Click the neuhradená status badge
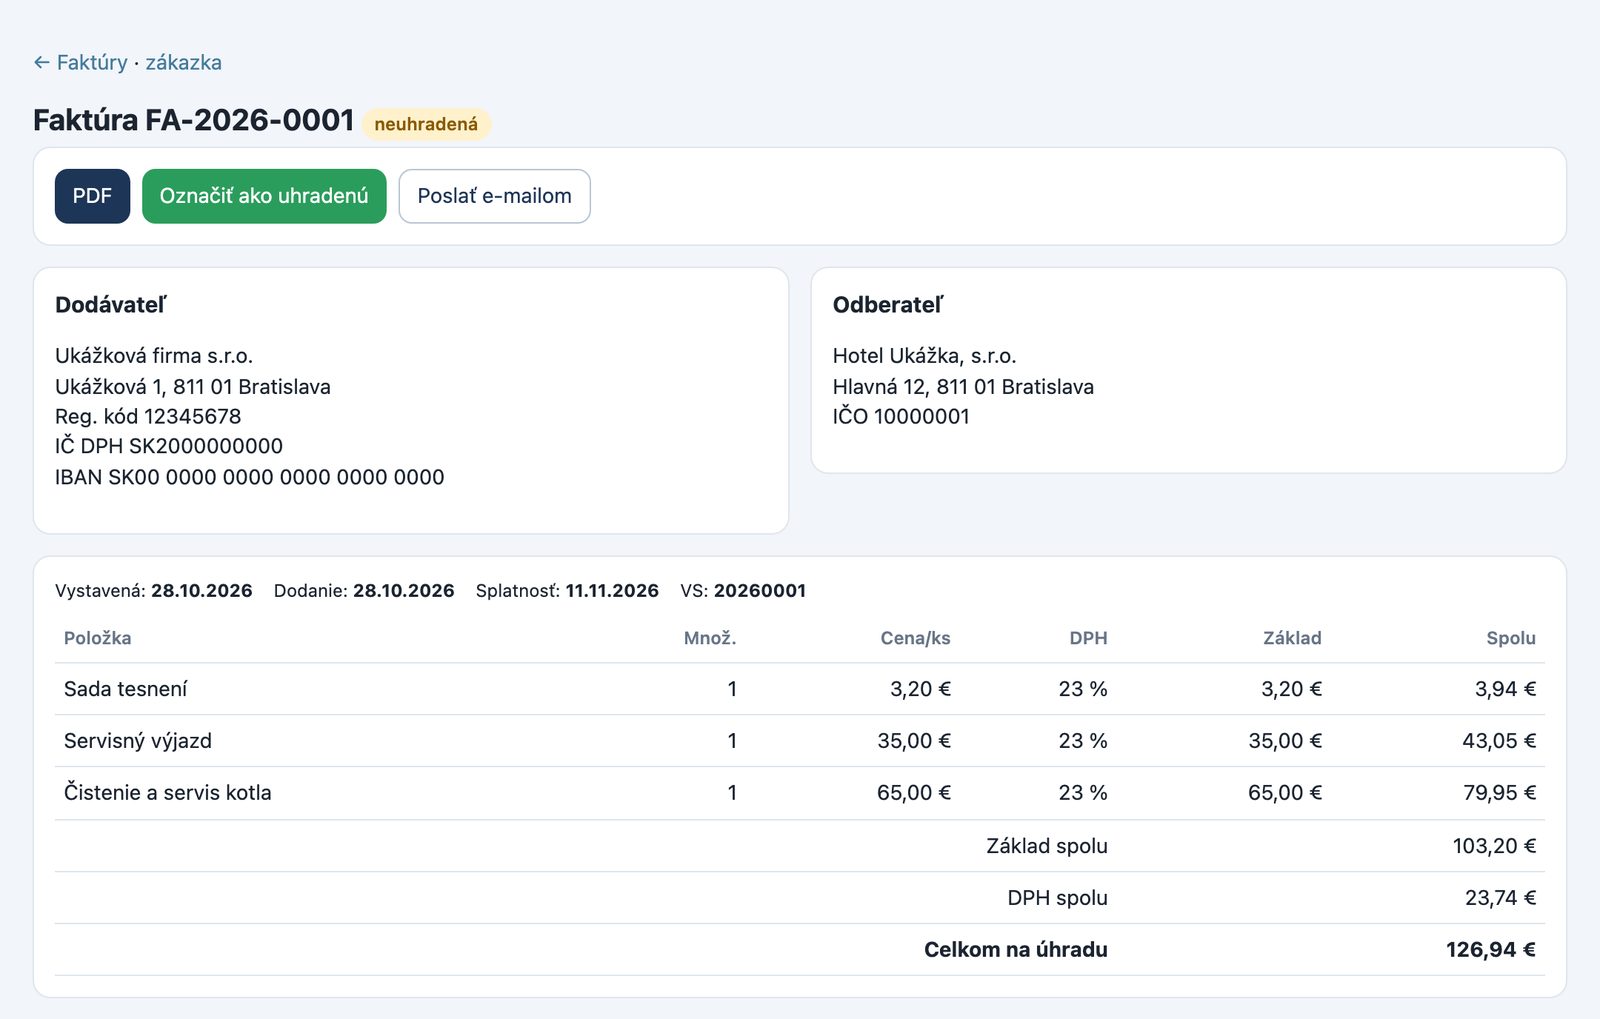This screenshot has width=1600, height=1019. pos(426,124)
